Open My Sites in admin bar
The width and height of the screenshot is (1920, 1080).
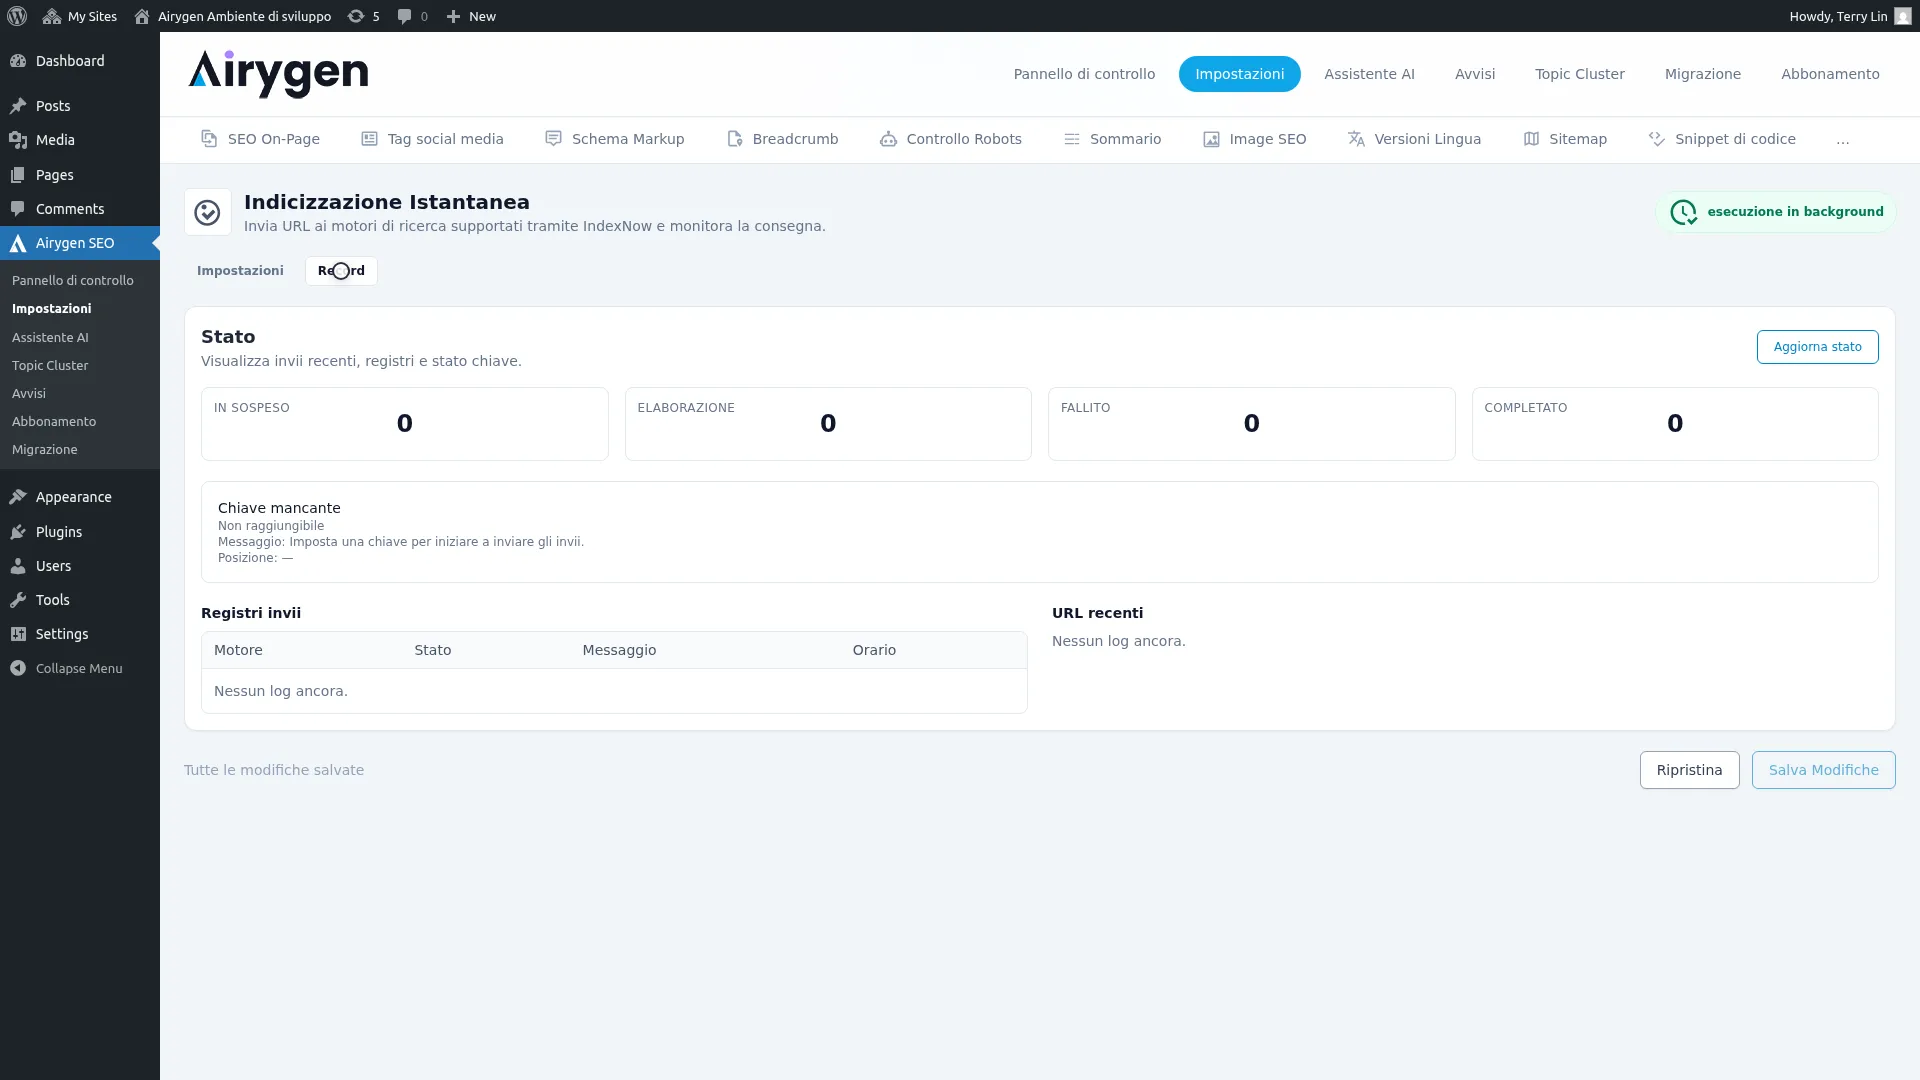click(x=80, y=16)
